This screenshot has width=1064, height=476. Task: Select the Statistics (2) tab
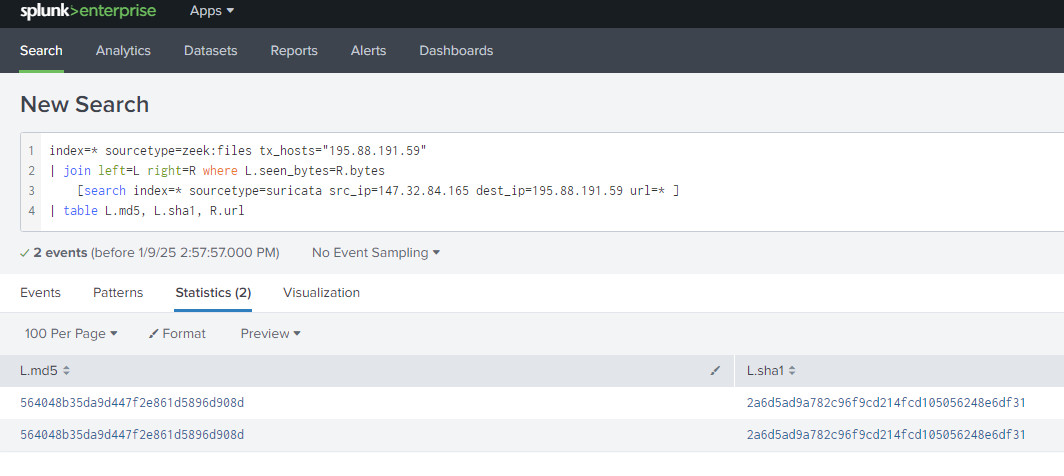click(213, 293)
